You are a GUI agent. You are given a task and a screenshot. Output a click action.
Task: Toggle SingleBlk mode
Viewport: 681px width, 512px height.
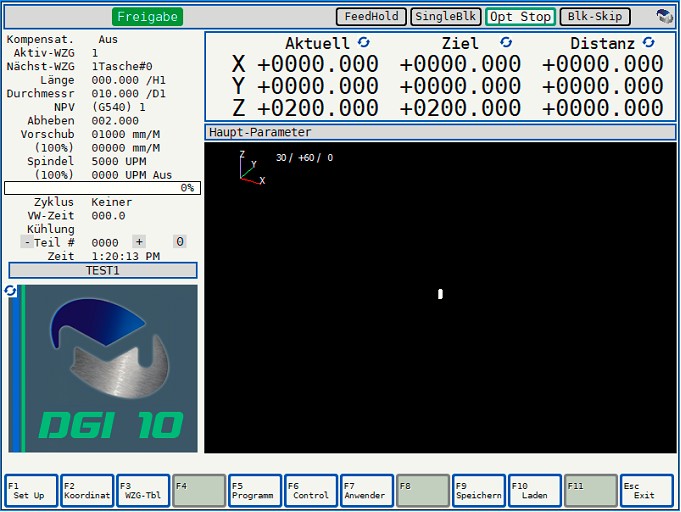[x=446, y=17]
